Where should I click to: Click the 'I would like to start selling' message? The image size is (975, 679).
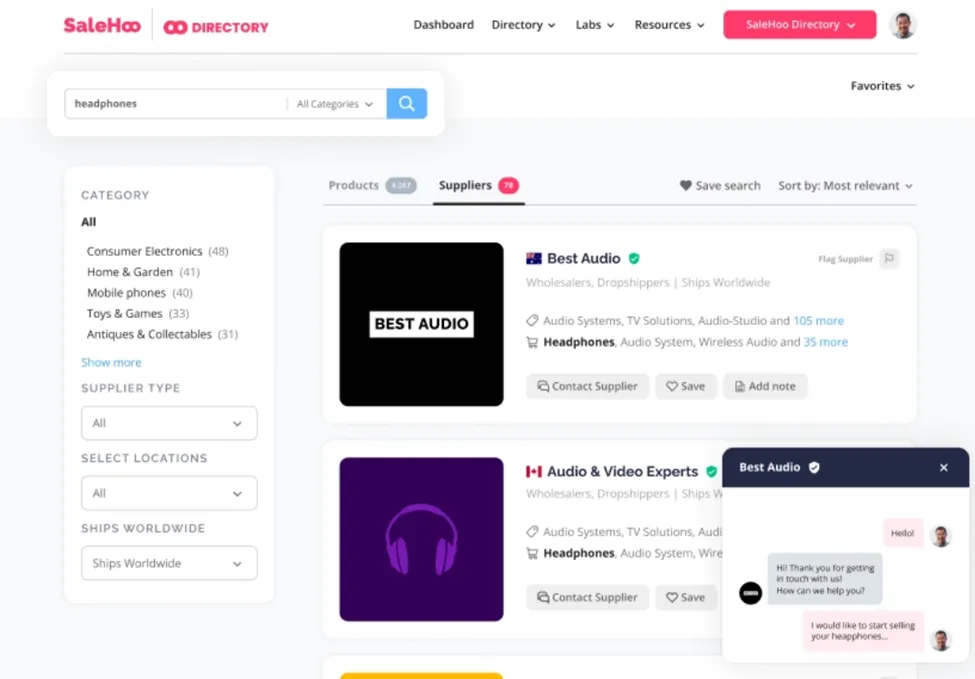(x=862, y=631)
